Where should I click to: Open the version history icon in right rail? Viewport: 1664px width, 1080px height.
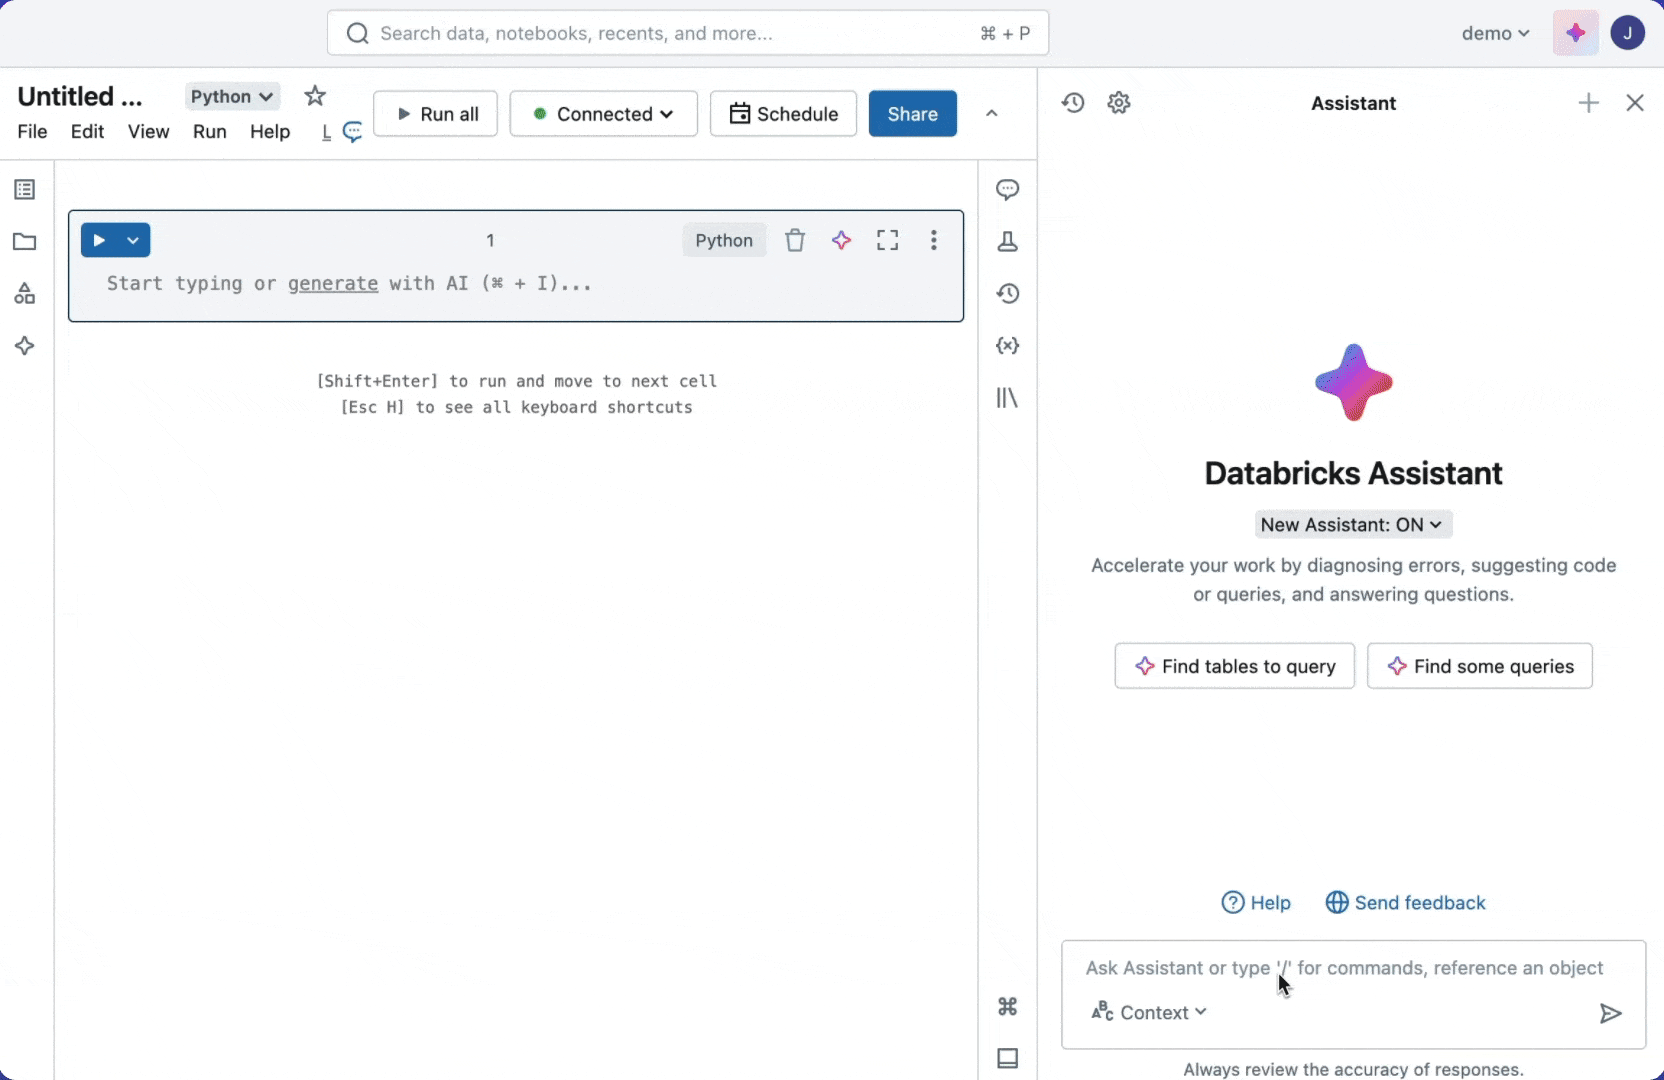coord(1008,293)
